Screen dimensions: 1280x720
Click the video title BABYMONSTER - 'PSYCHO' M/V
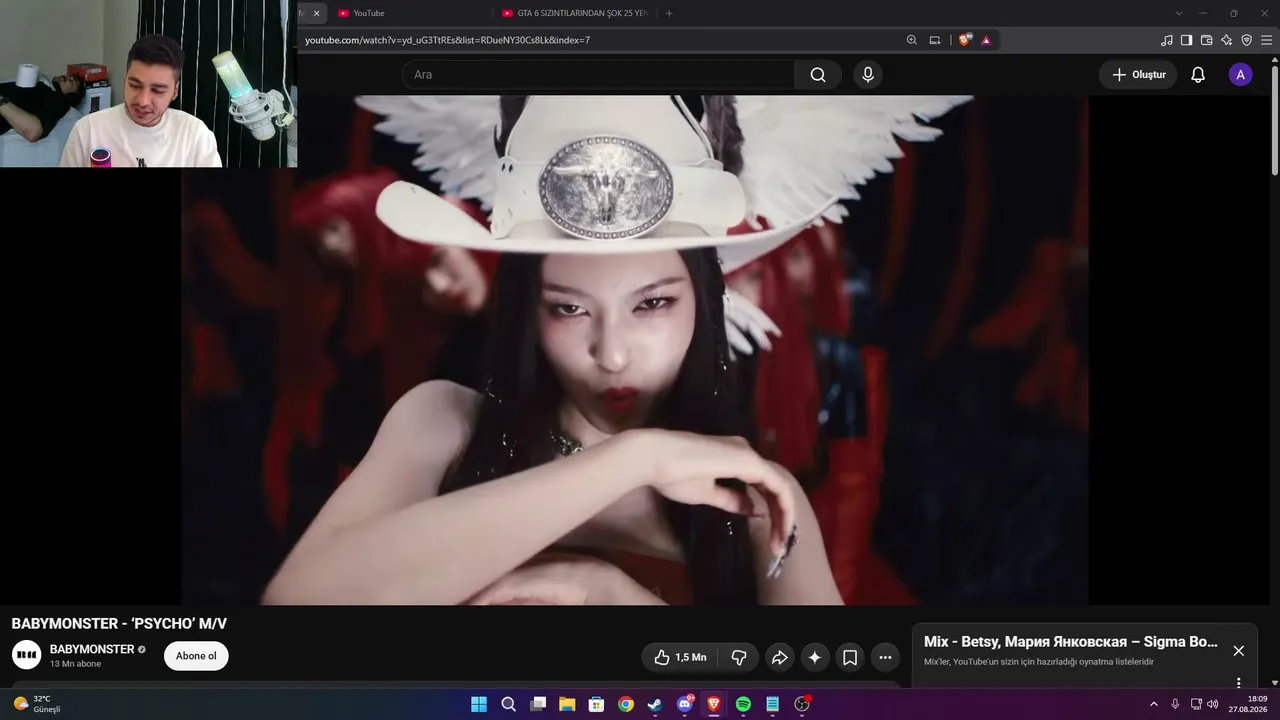click(119, 624)
